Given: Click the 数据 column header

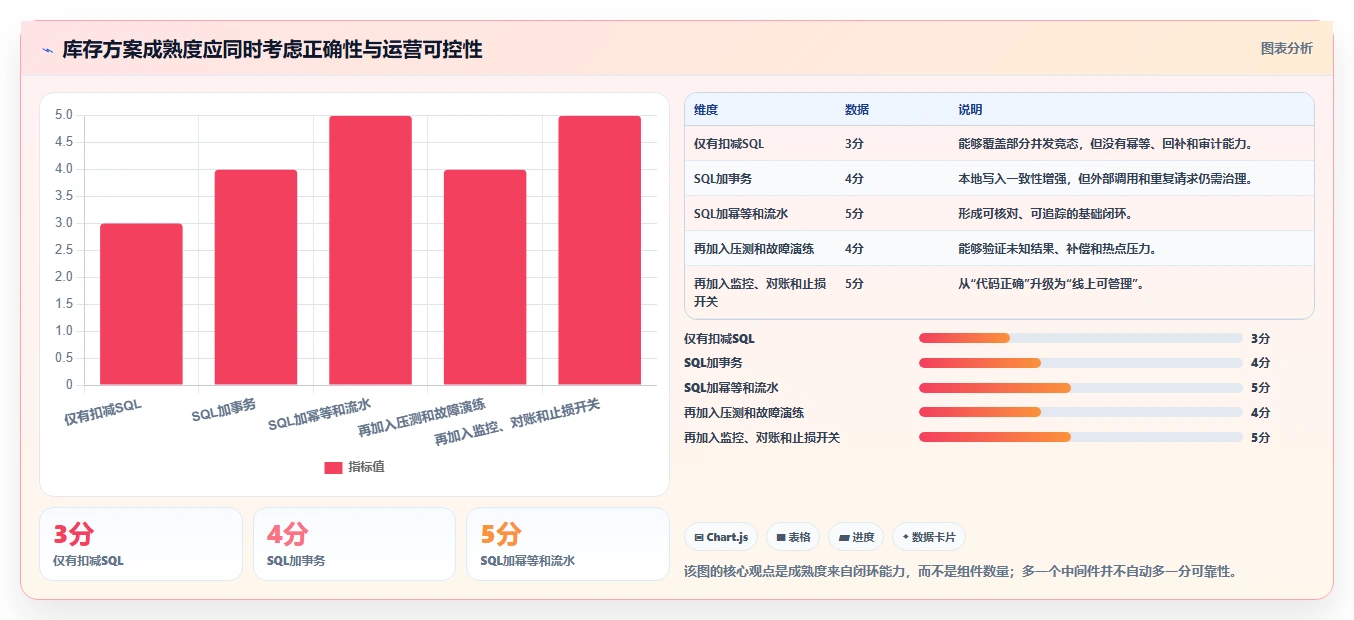Looking at the screenshot, I should coord(857,109).
